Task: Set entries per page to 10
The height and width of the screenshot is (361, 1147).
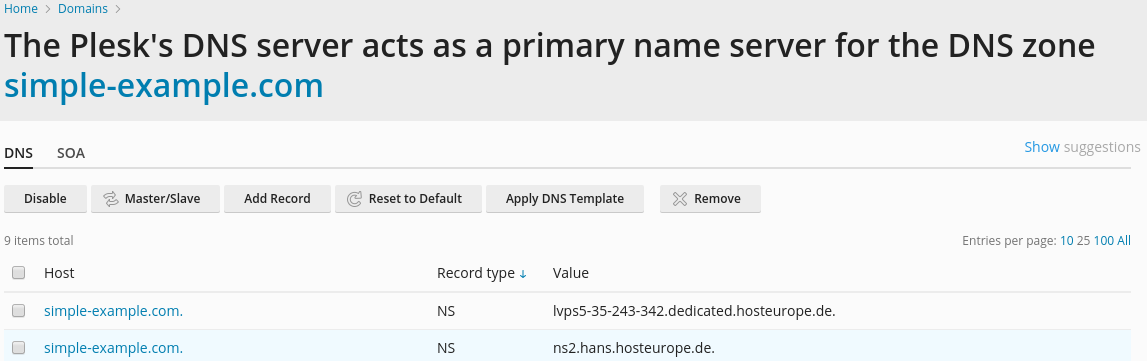Action: pyautogui.click(x=1067, y=240)
